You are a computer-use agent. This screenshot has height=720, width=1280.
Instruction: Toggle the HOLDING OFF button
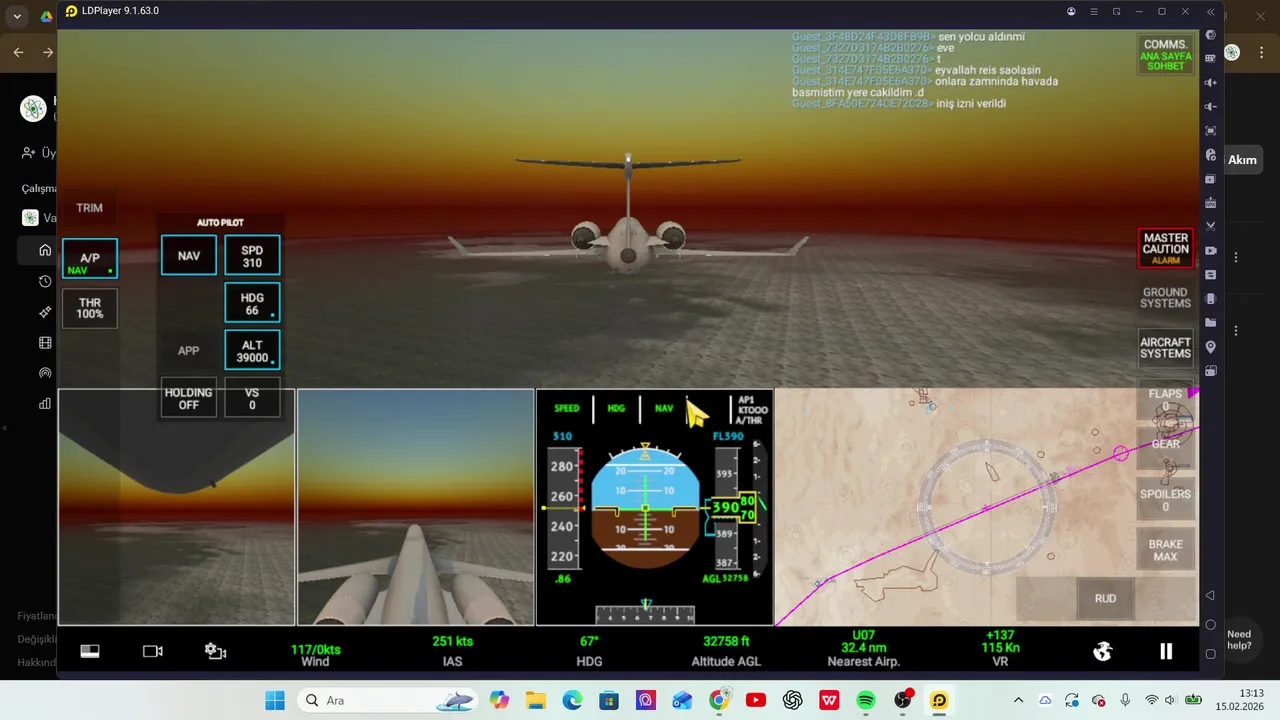(189, 398)
